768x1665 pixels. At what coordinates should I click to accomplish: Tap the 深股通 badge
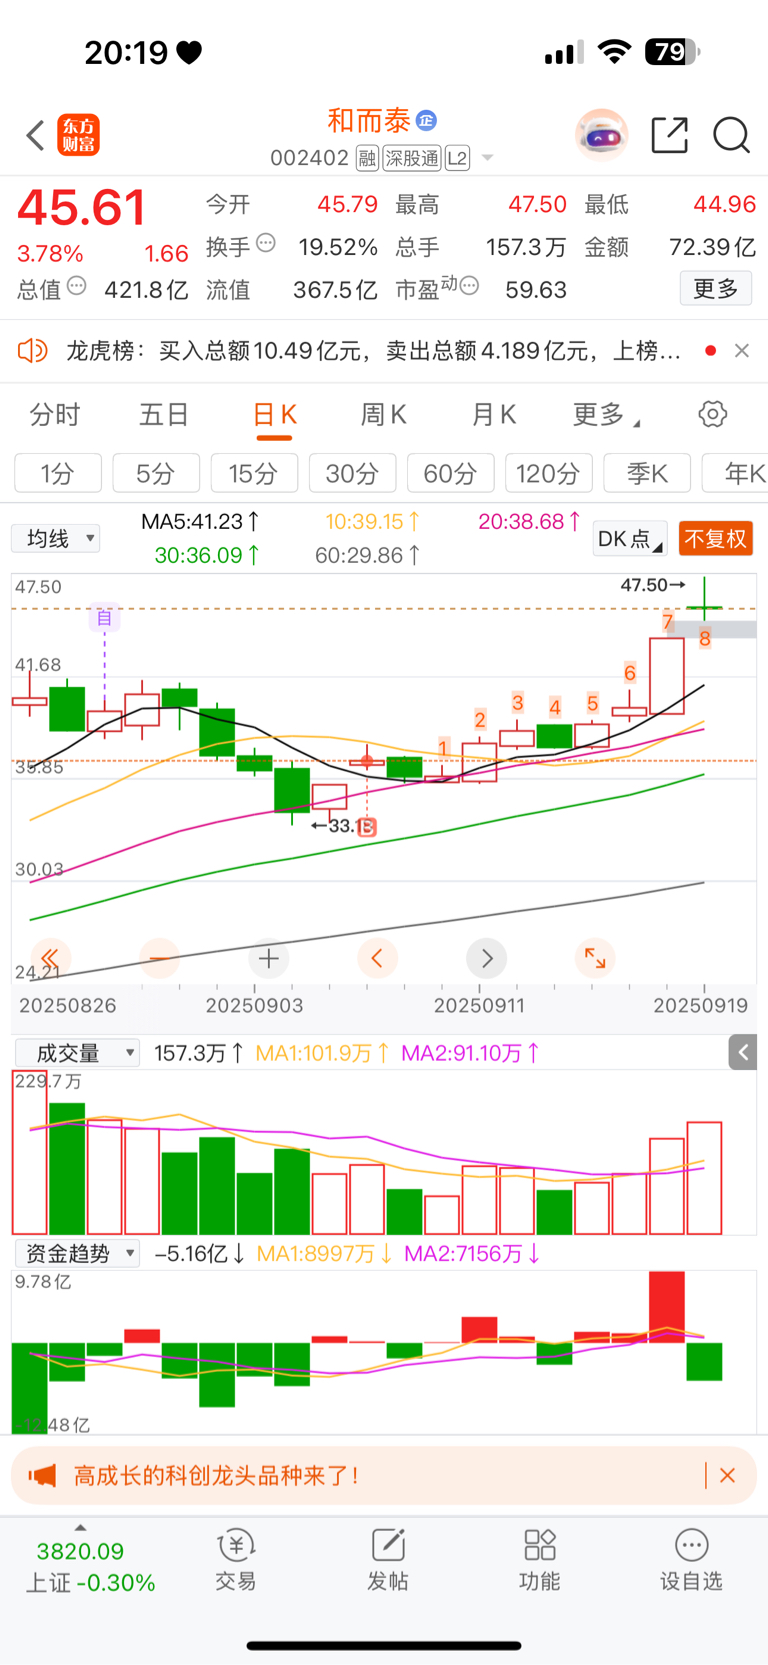[412, 158]
